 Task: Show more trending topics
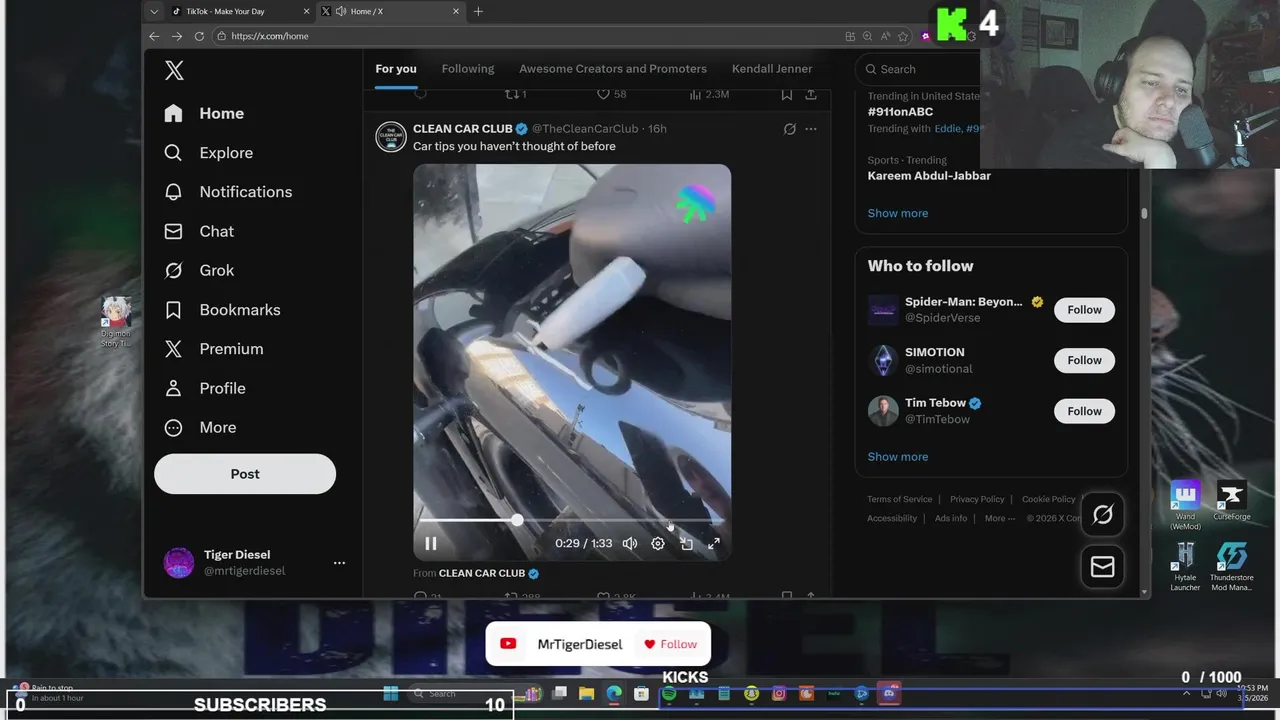pyautogui.click(x=898, y=213)
